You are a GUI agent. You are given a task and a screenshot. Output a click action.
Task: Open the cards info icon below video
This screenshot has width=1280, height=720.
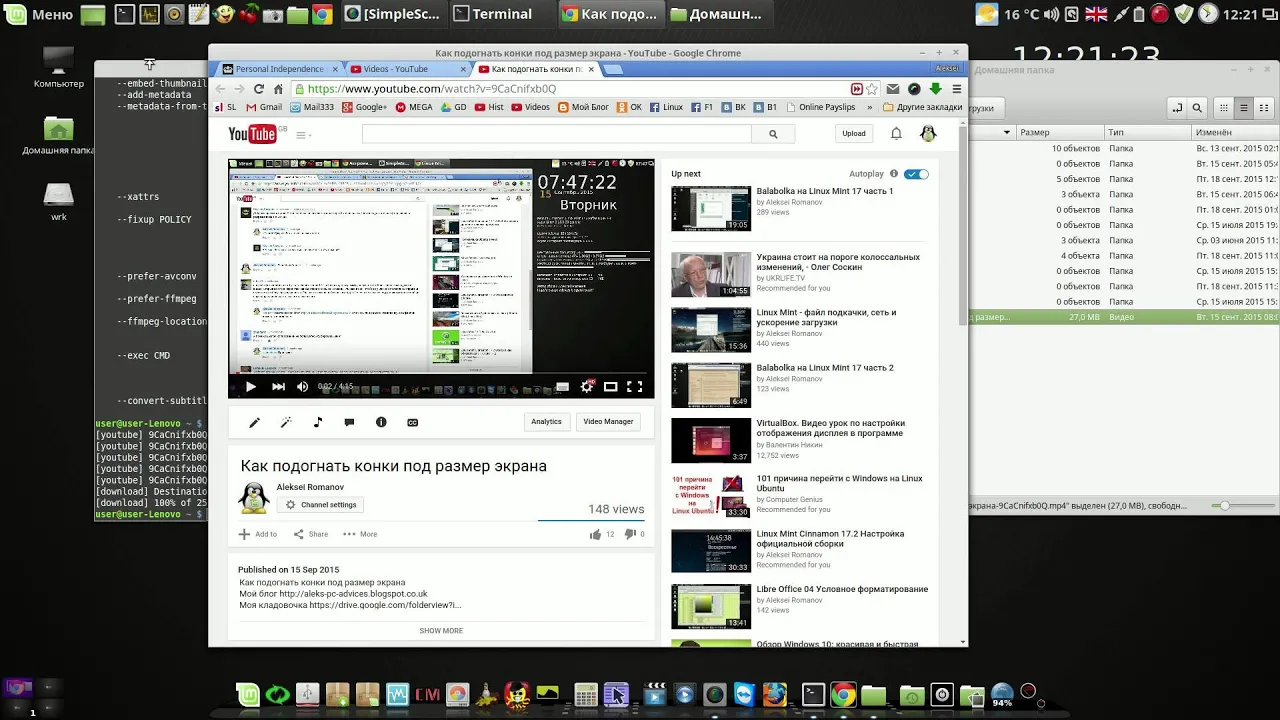pyautogui.click(x=381, y=422)
